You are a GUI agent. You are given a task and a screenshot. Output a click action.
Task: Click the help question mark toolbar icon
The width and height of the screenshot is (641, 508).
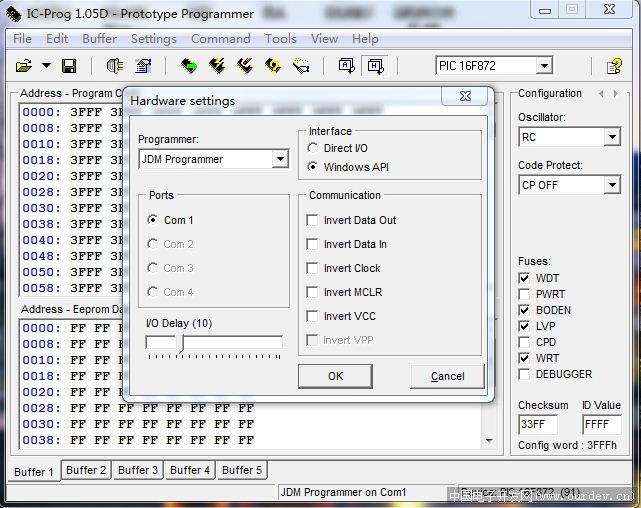tap(614, 66)
